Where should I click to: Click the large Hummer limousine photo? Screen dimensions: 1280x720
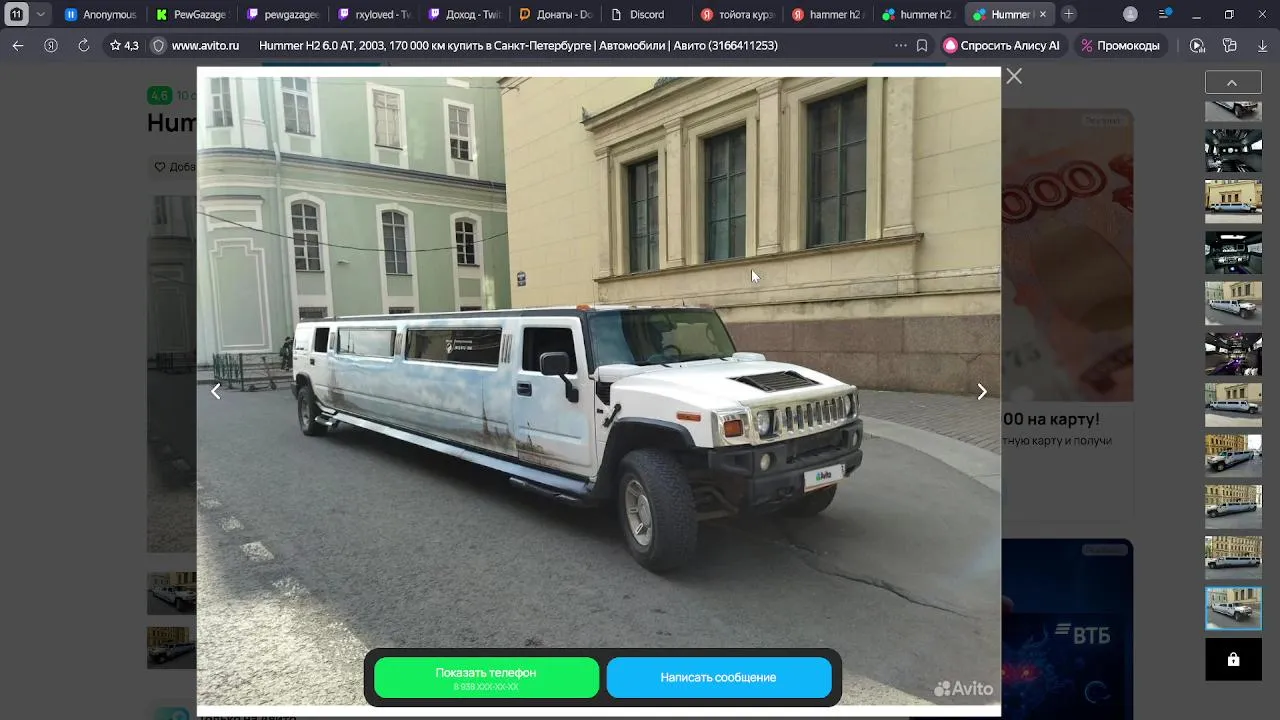pyautogui.click(x=598, y=390)
